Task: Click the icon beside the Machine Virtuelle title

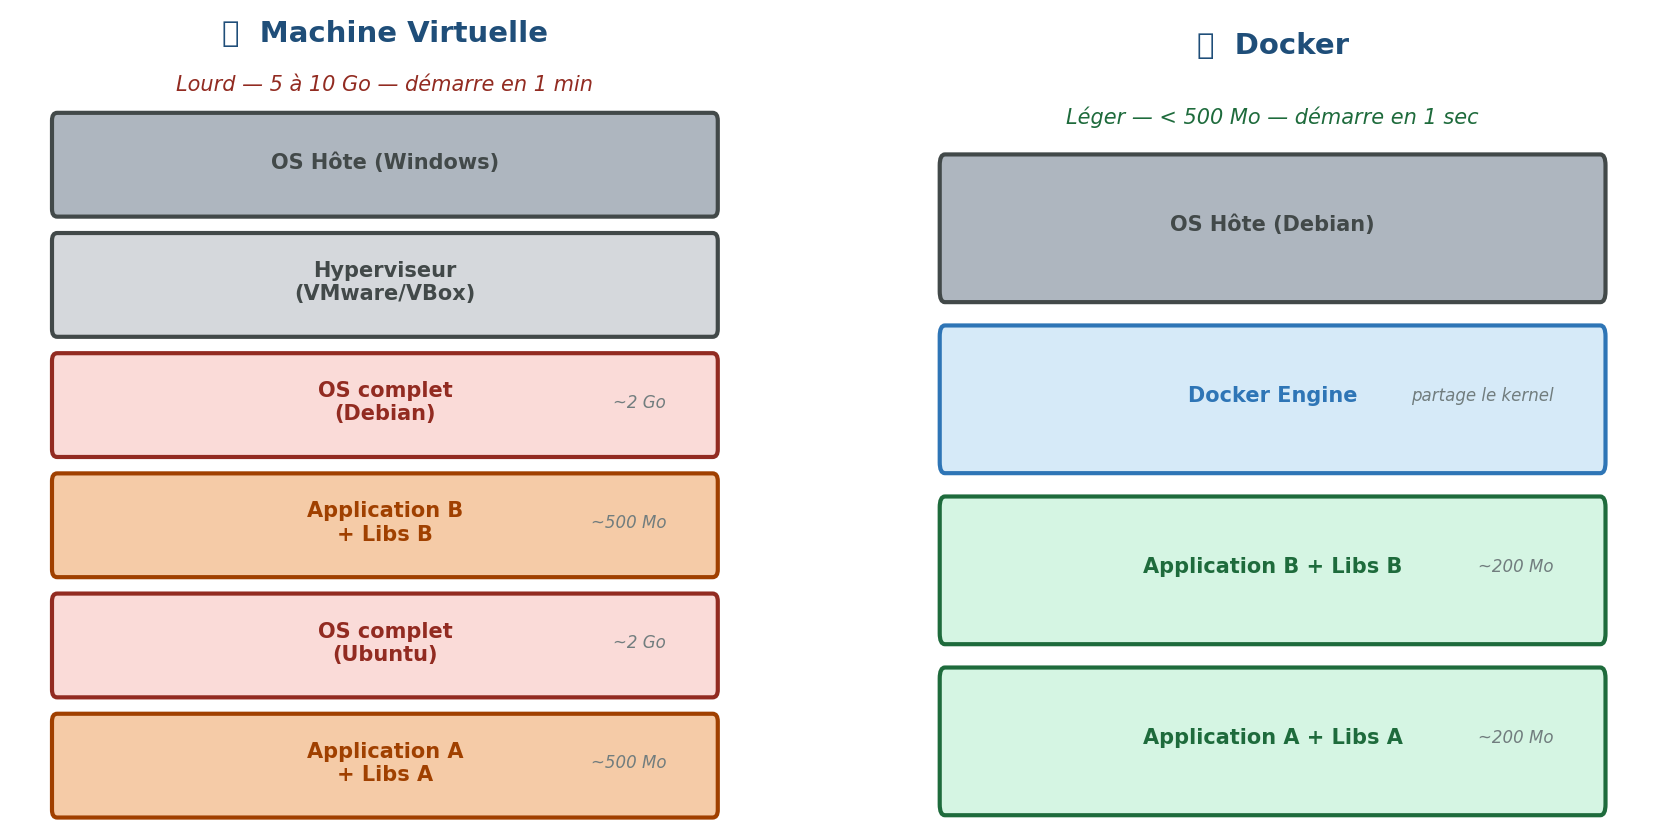Action: tap(230, 34)
